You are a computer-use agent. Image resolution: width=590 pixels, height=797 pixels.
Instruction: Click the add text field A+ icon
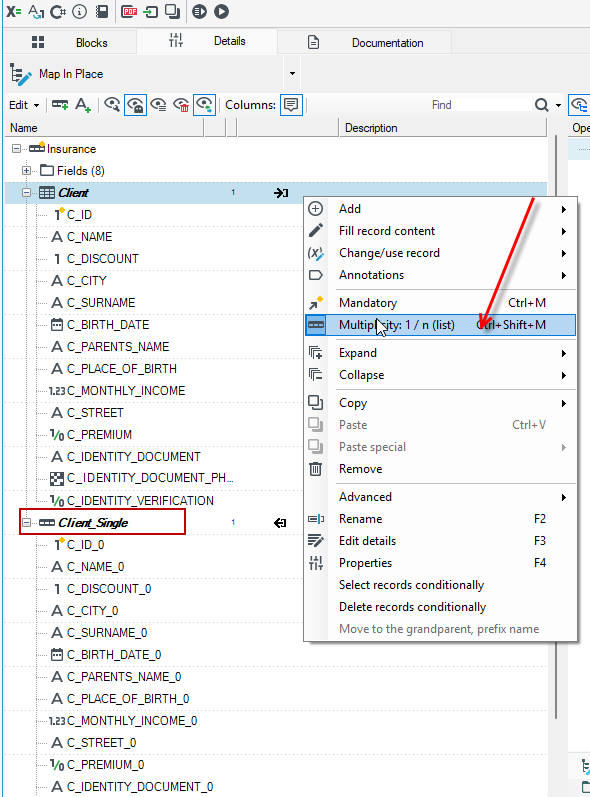[x=83, y=105]
